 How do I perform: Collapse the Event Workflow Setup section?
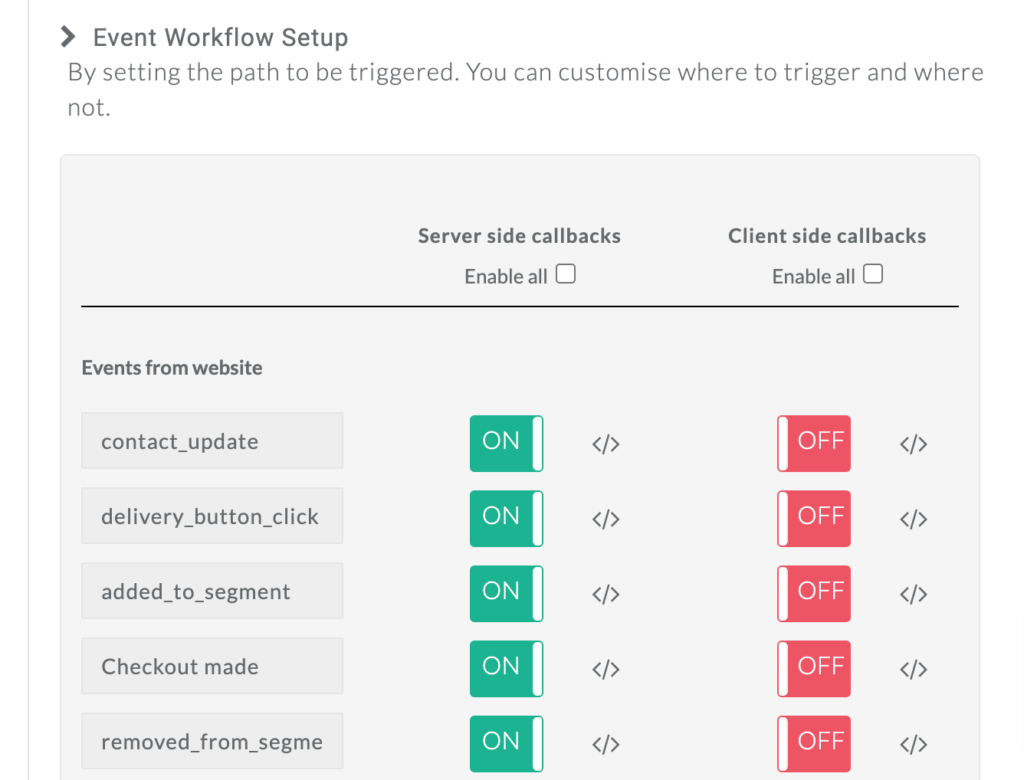(x=68, y=38)
